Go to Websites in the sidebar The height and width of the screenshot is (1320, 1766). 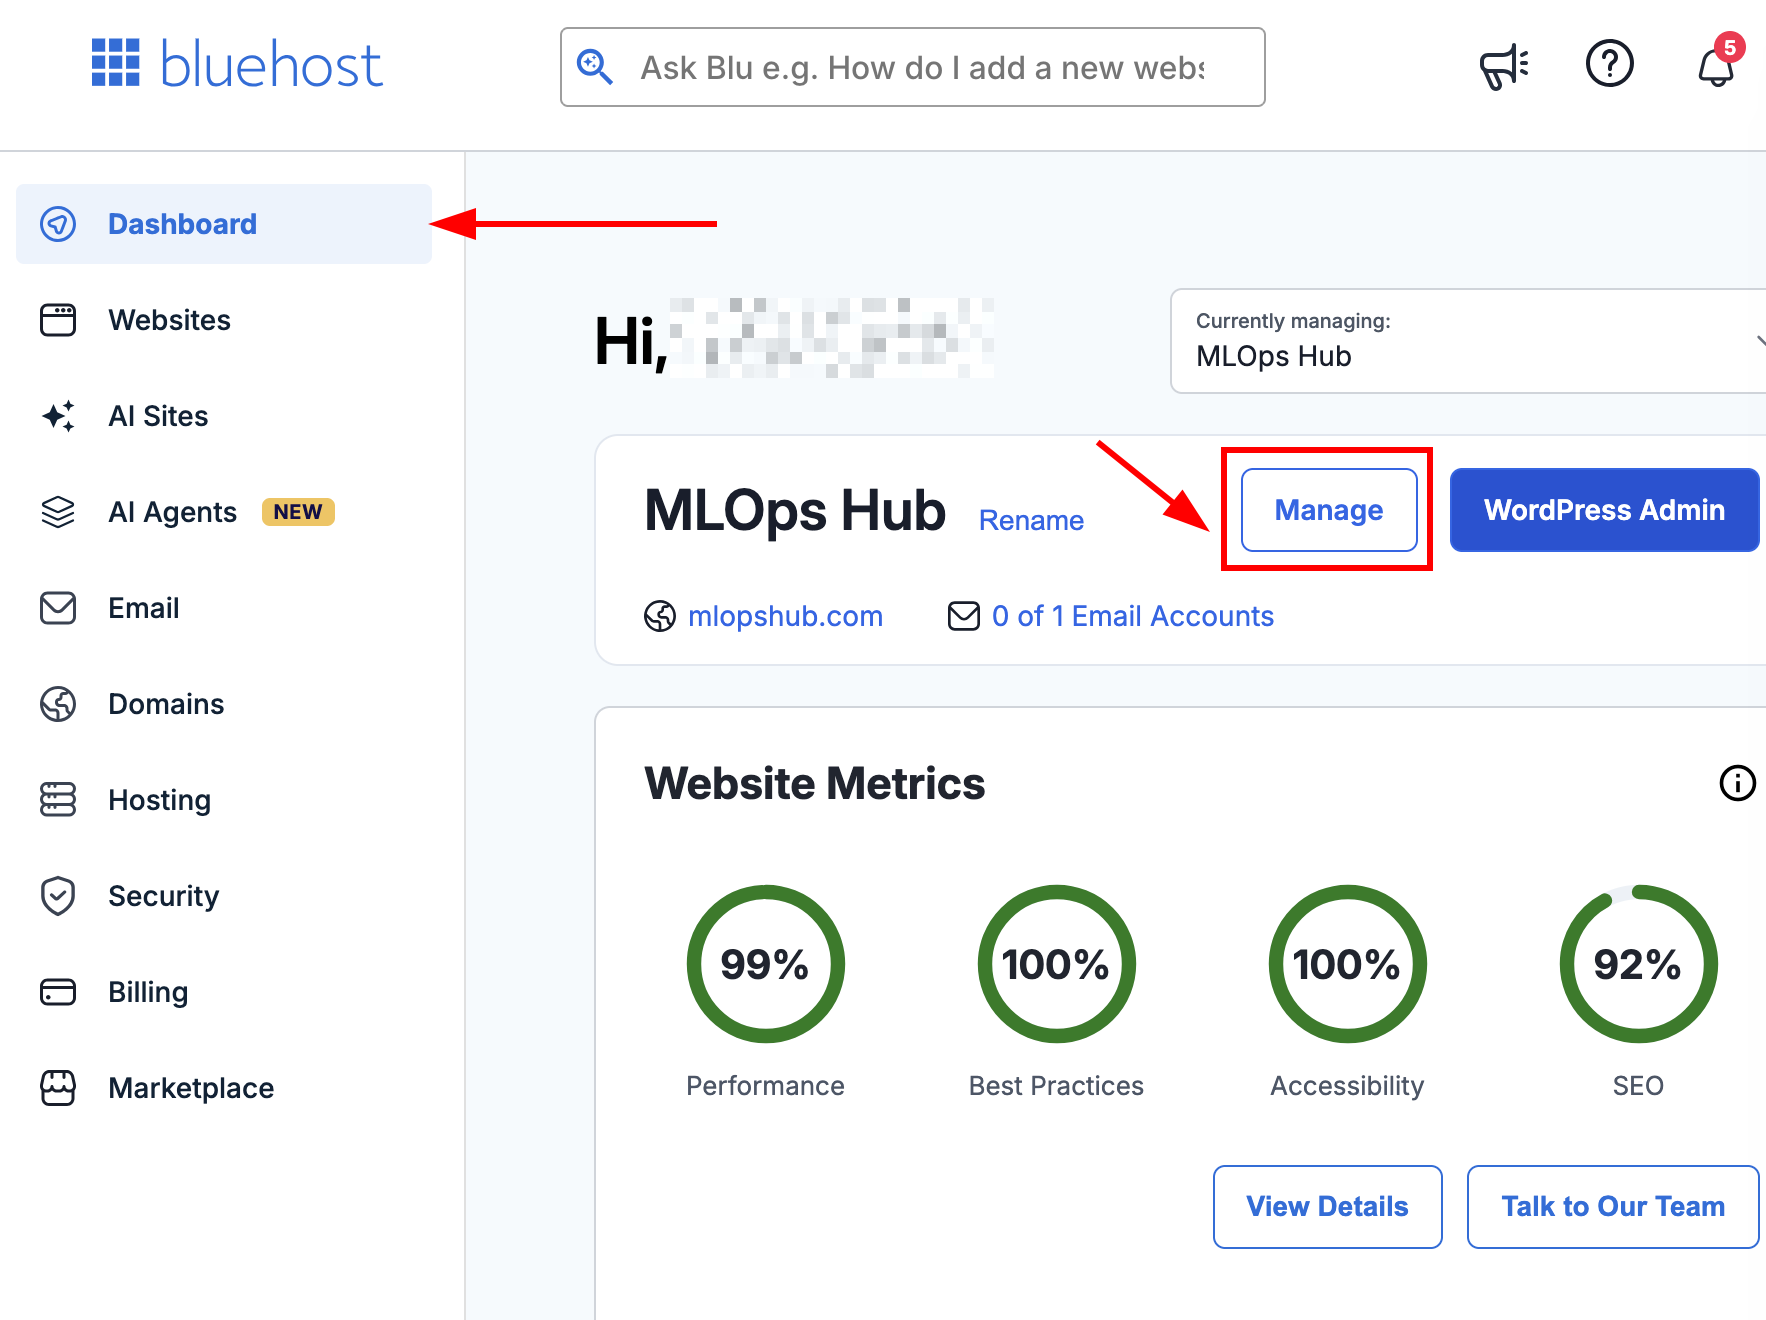coord(224,320)
